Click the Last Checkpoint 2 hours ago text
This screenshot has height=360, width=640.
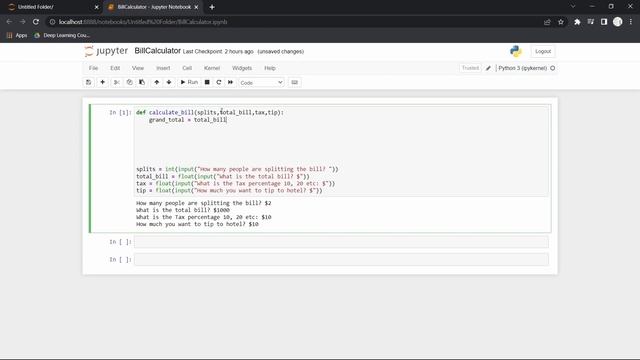pyautogui.click(x=218, y=51)
